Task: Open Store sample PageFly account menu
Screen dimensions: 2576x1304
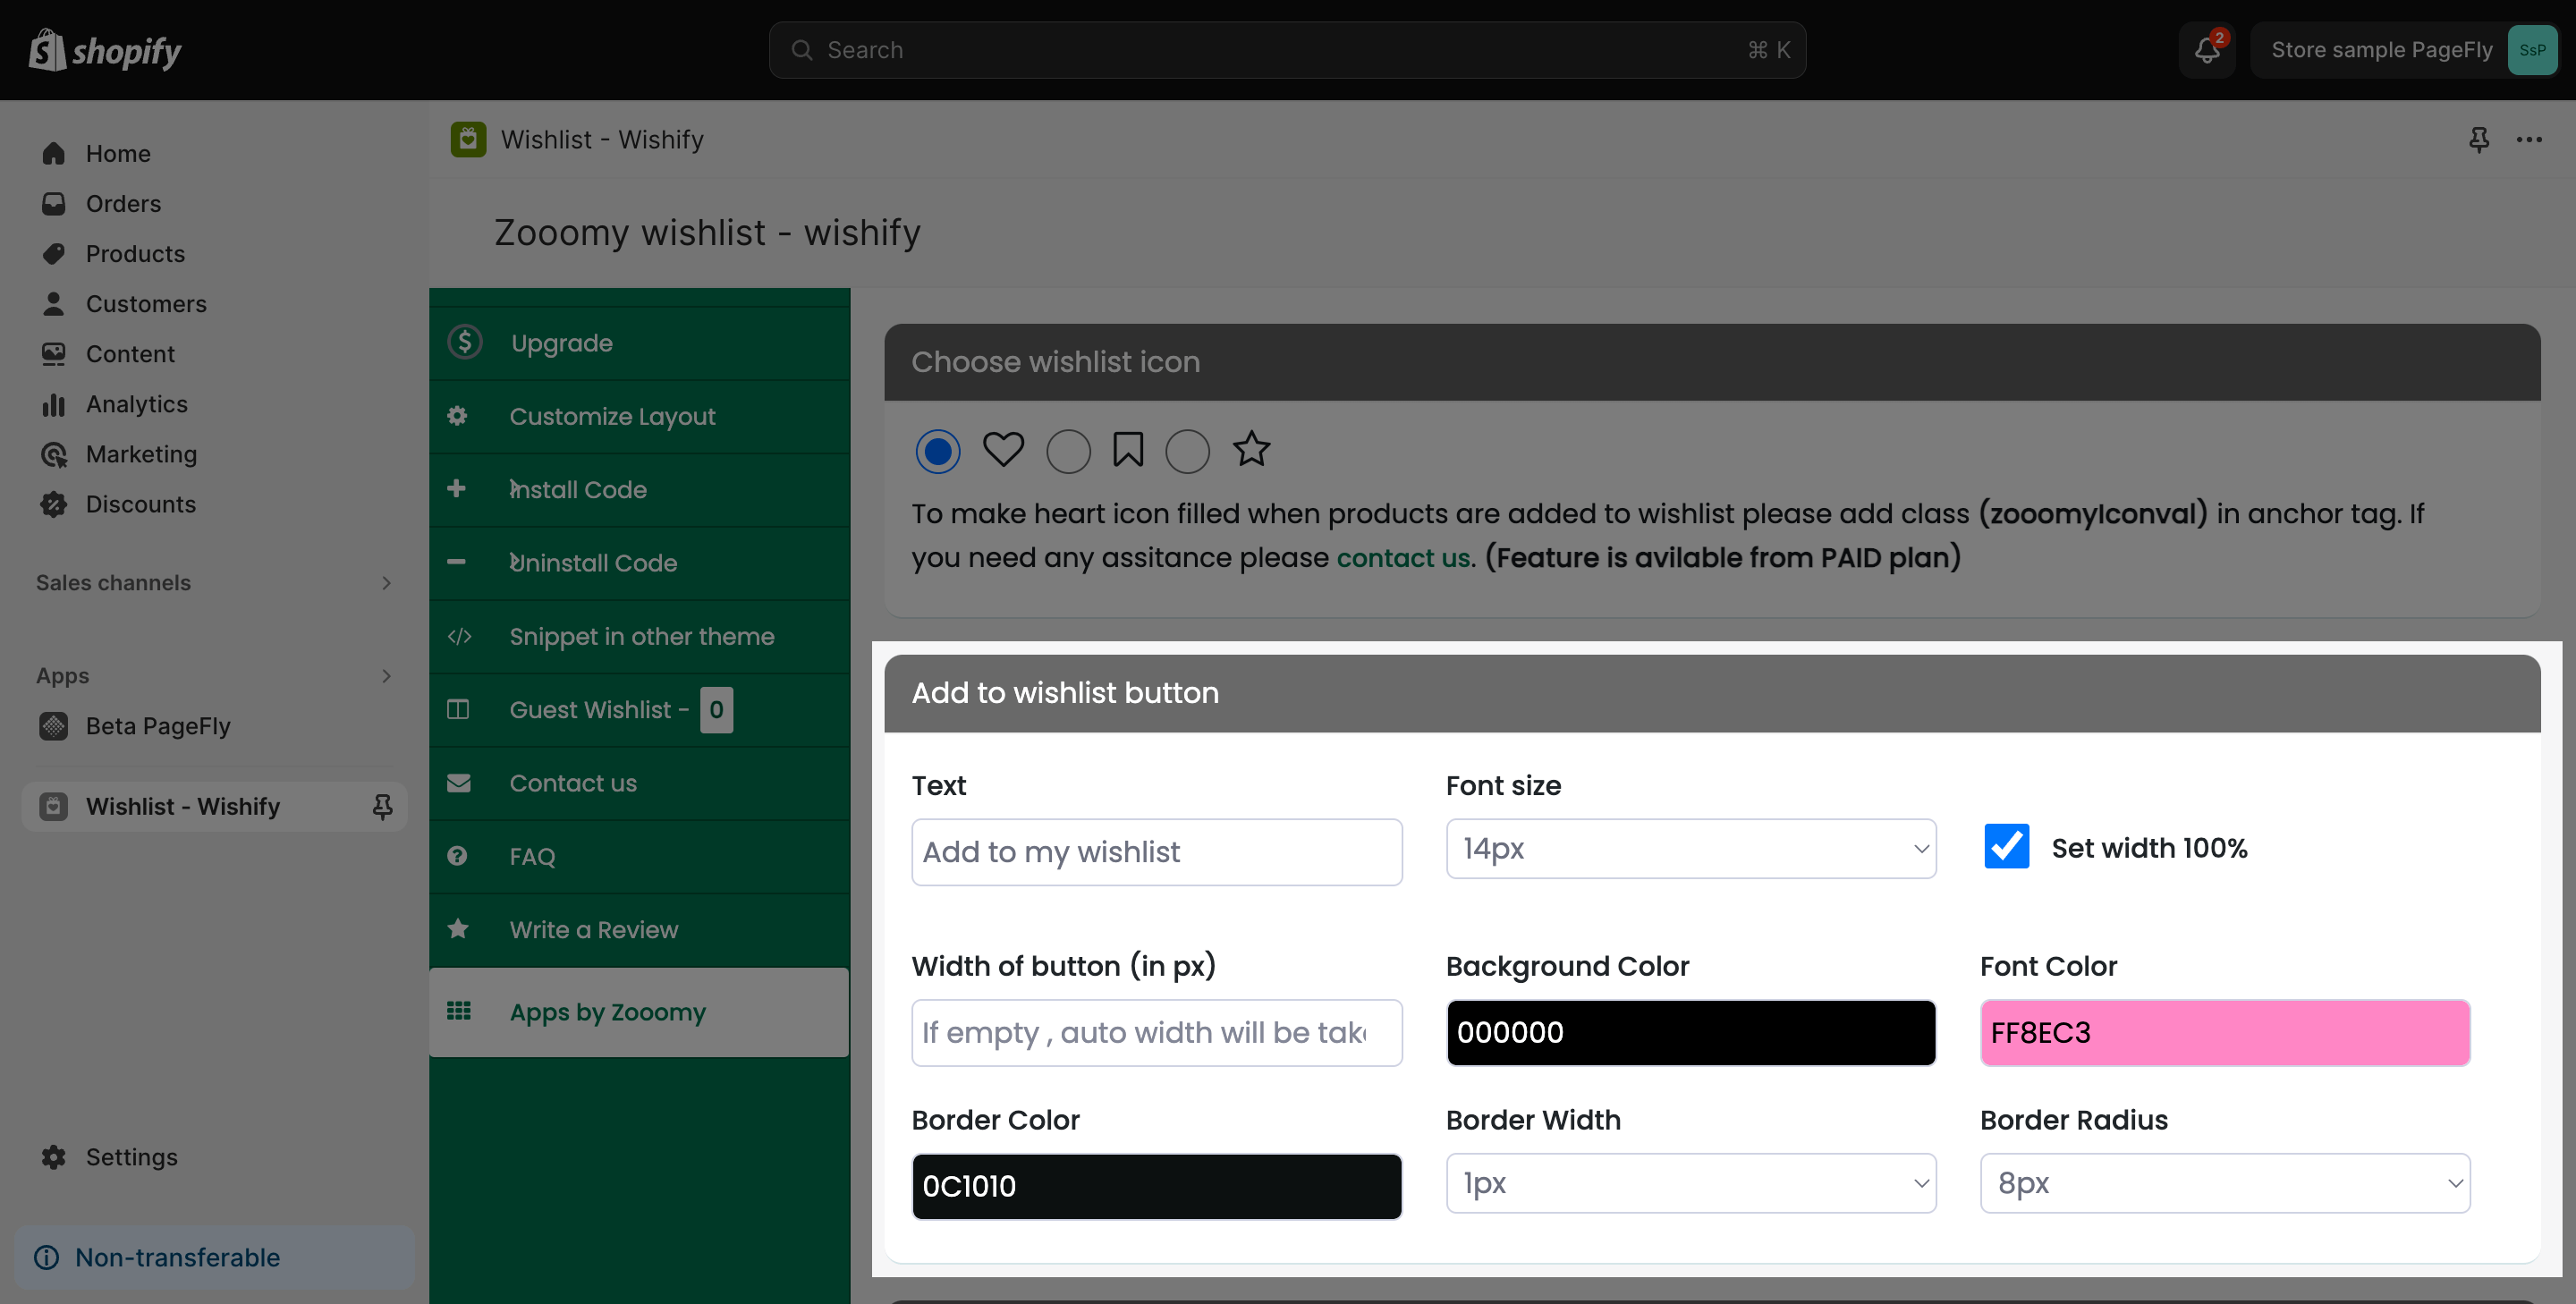Action: 2404,50
